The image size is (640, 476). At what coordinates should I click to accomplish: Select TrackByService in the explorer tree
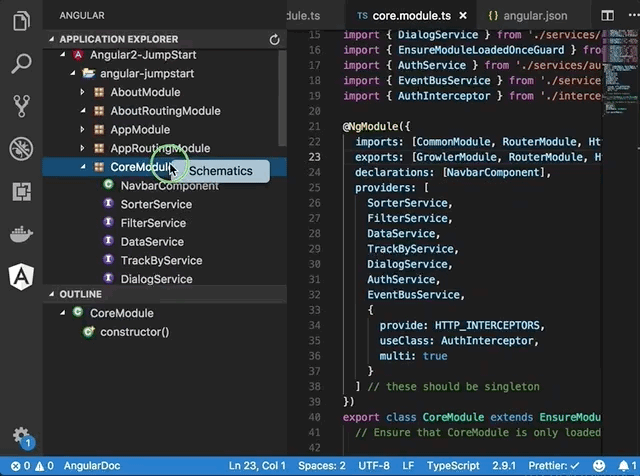point(161,261)
